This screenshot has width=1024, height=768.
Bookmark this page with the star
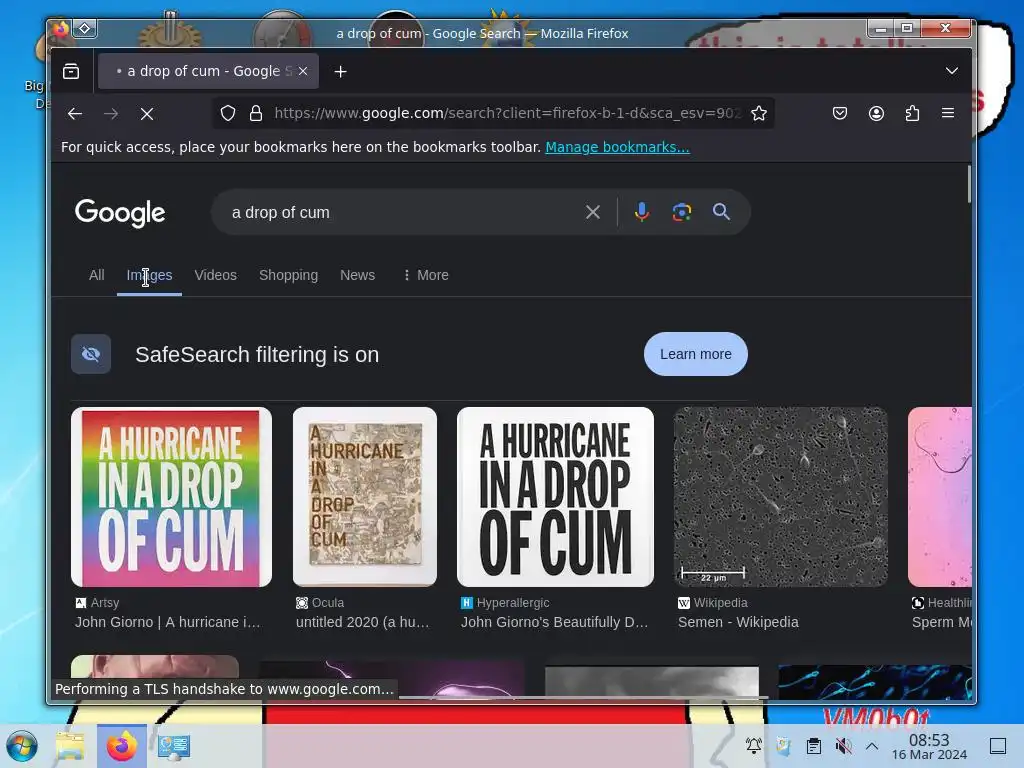(758, 113)
